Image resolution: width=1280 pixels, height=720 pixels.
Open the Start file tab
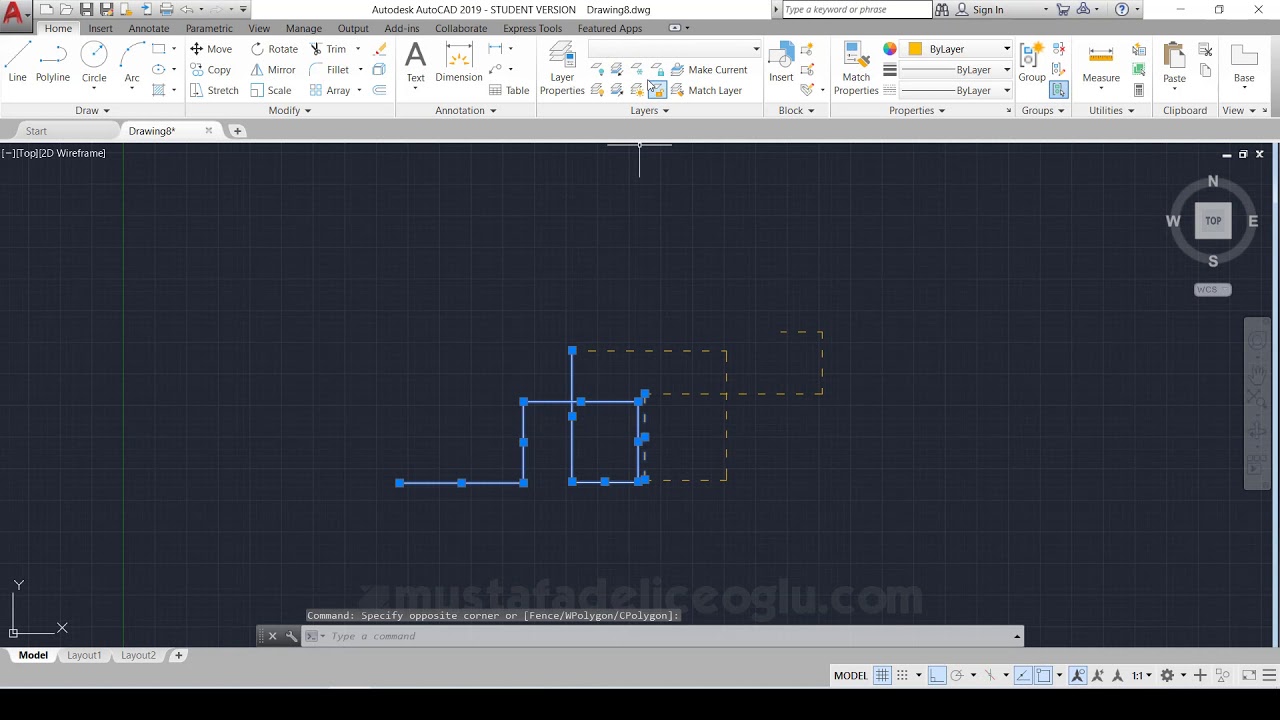tap(36, 131)
